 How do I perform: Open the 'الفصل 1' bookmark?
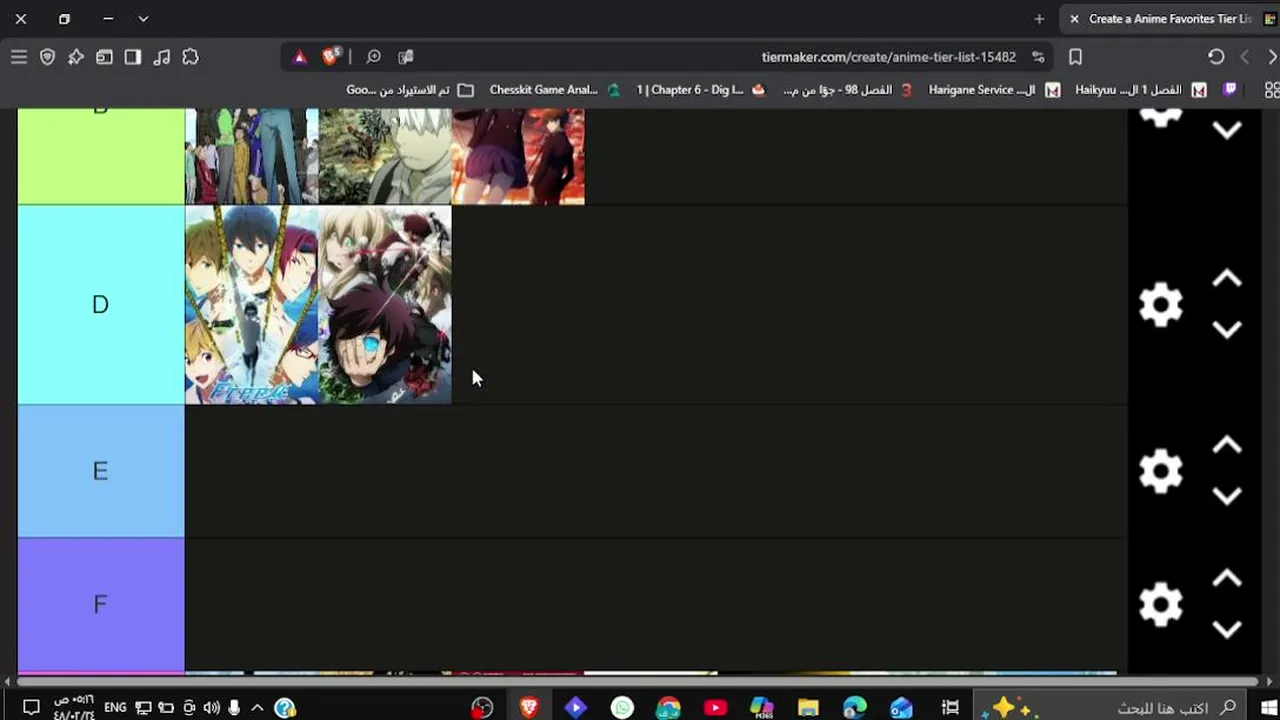tap(1140, 90)
